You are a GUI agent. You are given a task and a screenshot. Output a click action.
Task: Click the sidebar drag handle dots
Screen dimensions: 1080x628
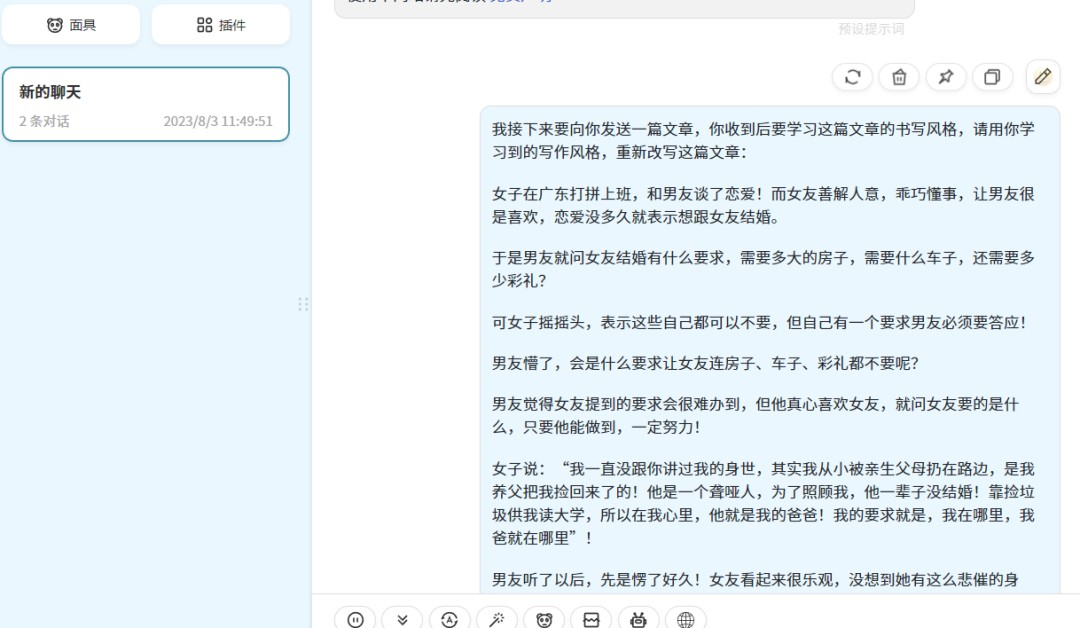click(x=303, y=304)
